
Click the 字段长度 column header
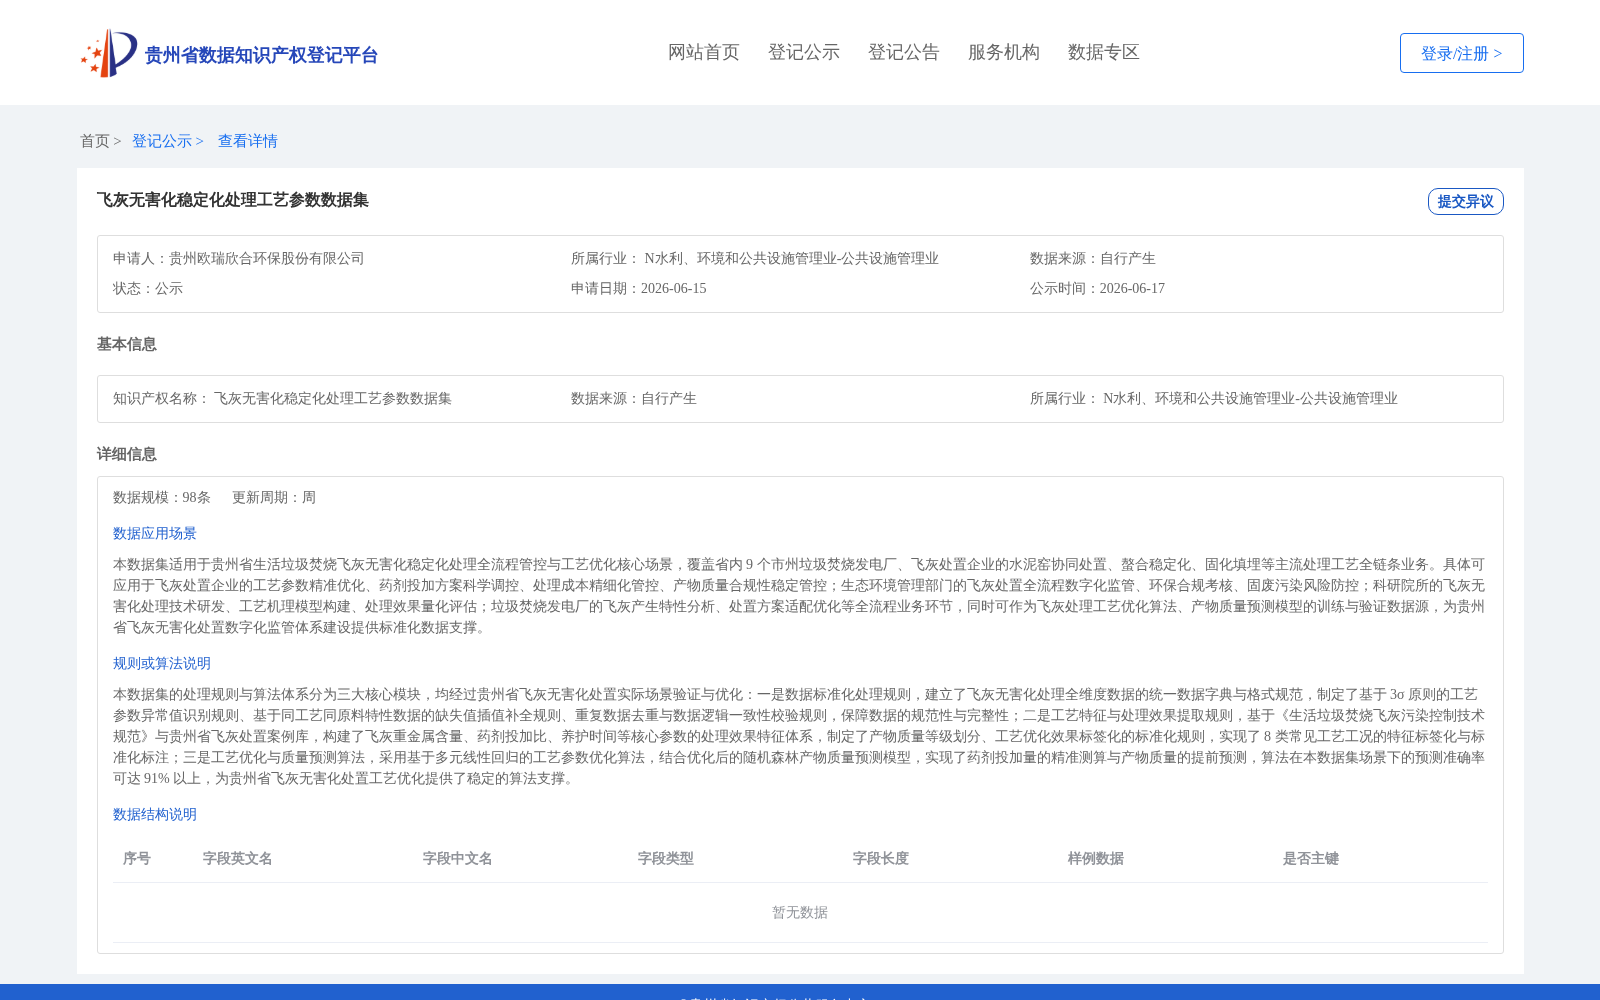[x=881, y=858]
